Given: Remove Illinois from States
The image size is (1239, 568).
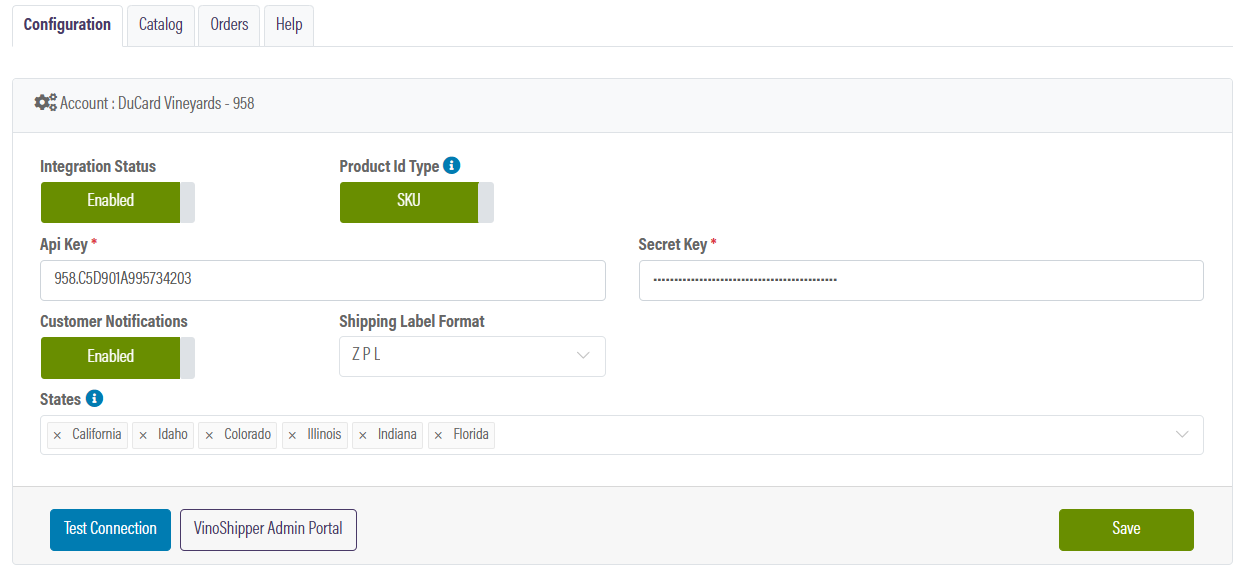Looking at the screenshot, I should (x=293, y=435).
